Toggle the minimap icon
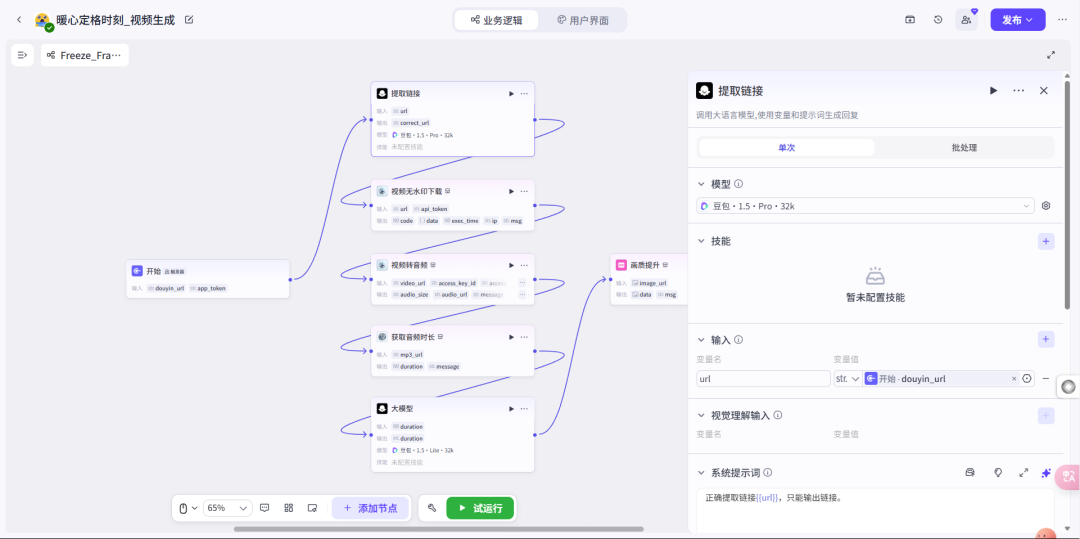Screen dimensions: 1080x539 (x=312, y=508)
